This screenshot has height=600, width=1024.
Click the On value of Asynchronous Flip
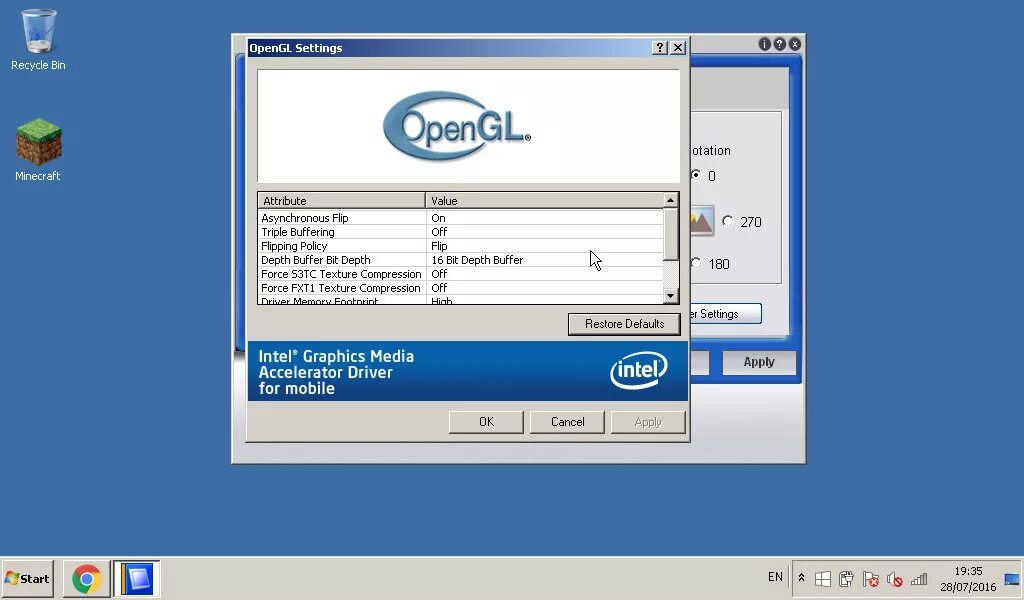pos(438,218)
